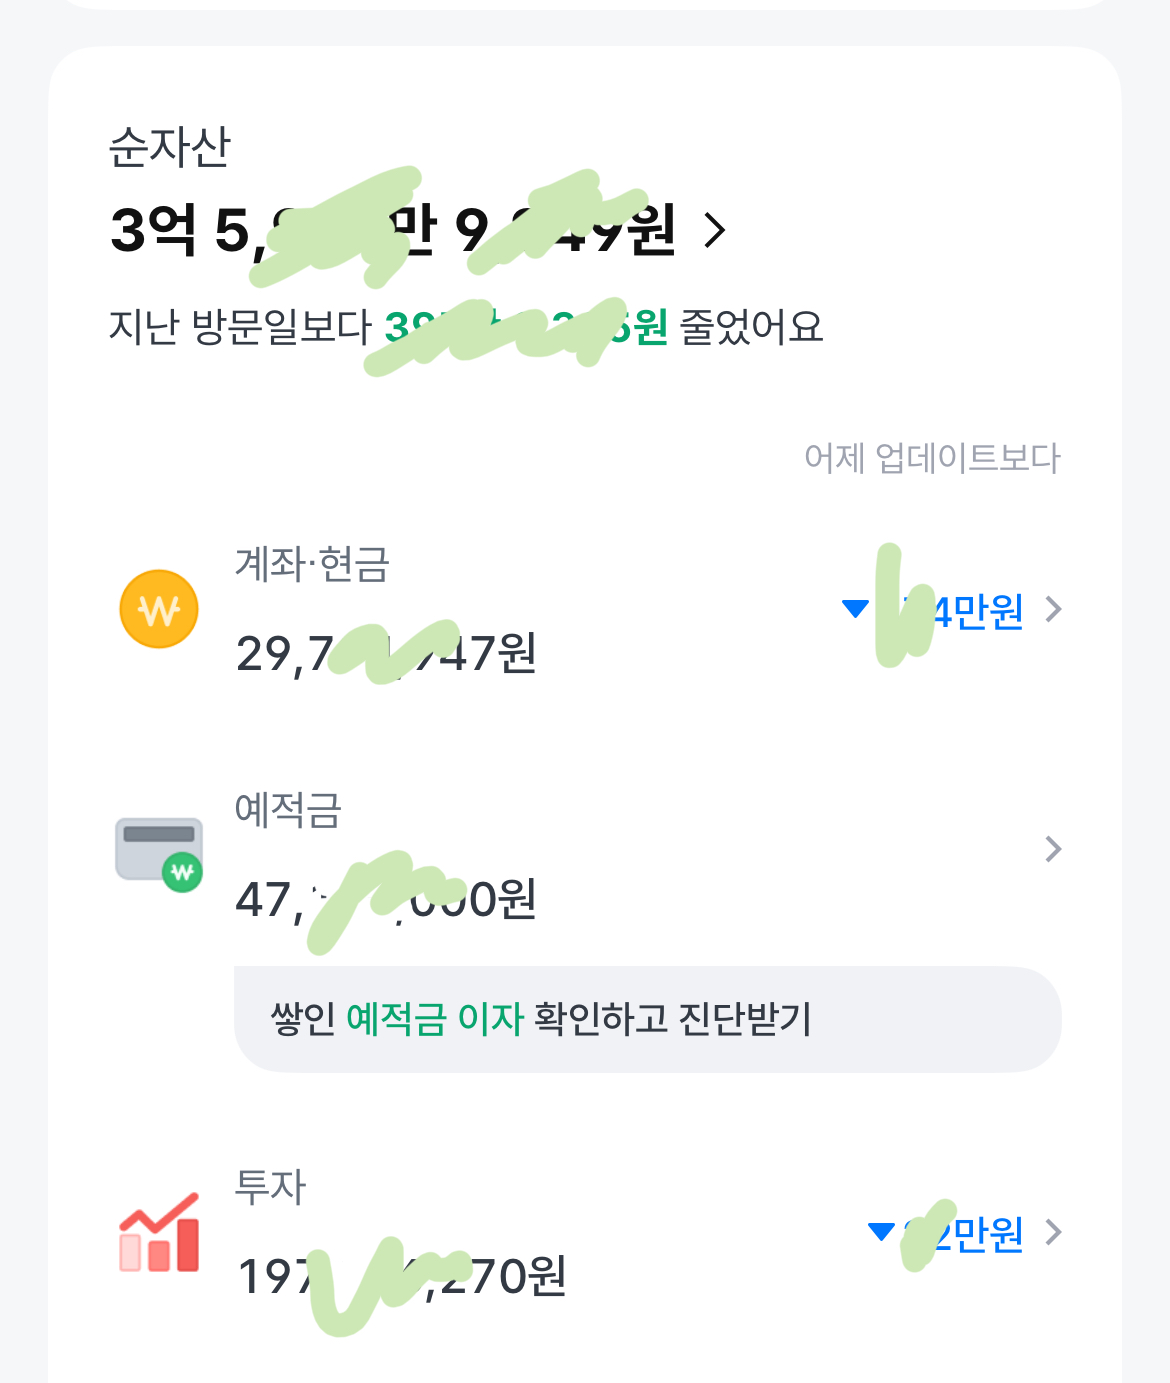Tap the yellow won coin icon
The width and height of the screenshot is (1170, 1383).
[x=158, y=609]
